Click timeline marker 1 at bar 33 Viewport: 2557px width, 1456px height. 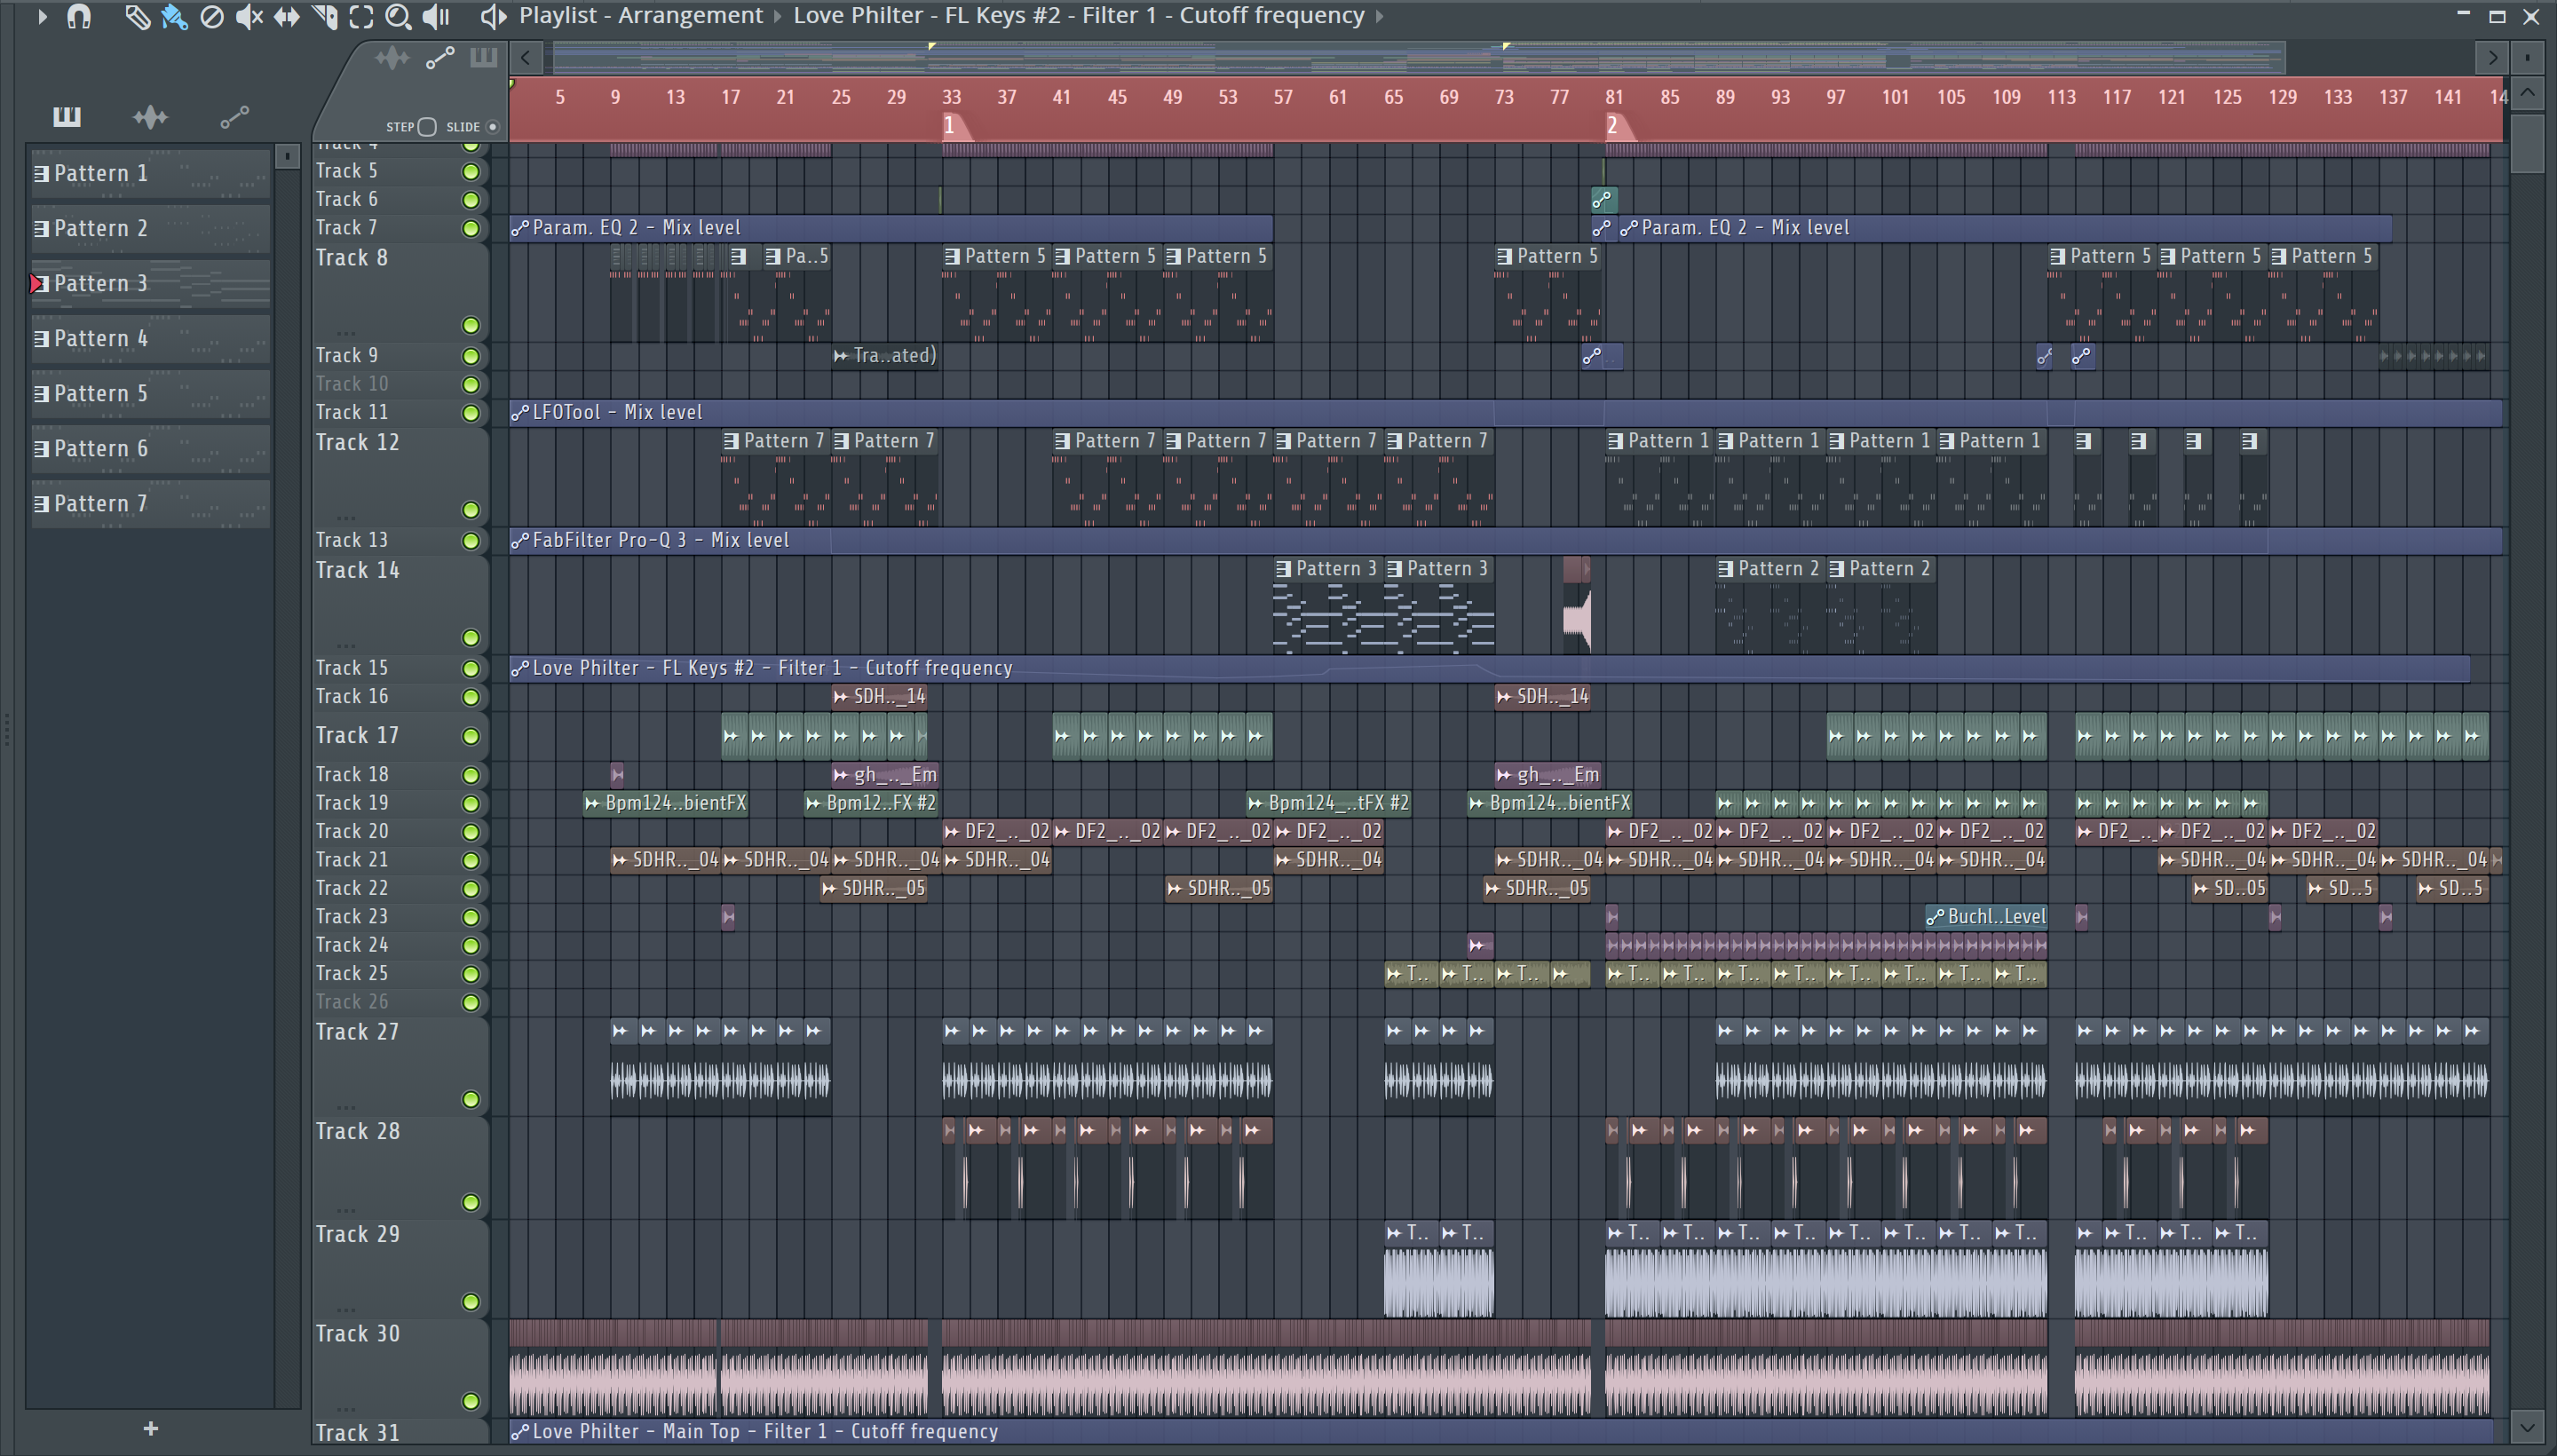[x=954, y=127]
